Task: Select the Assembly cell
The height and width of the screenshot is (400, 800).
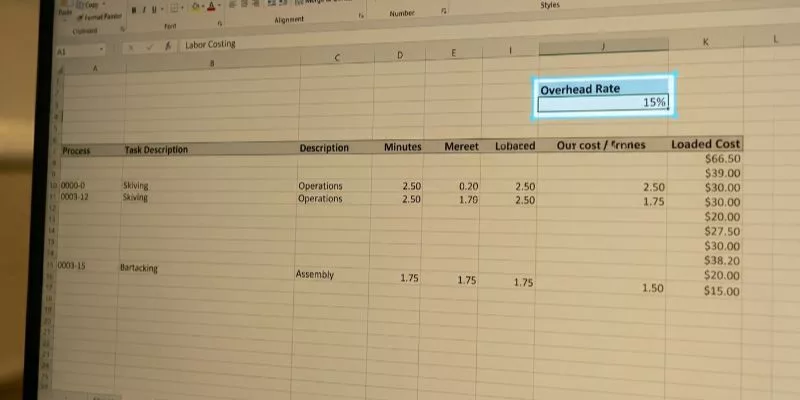Action: (x=331, y=274)
